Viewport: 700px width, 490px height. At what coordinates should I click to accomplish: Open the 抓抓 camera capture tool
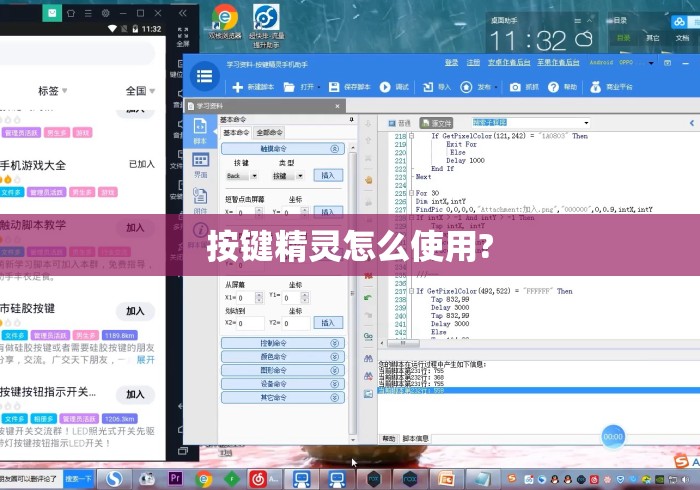click(515, 87)
